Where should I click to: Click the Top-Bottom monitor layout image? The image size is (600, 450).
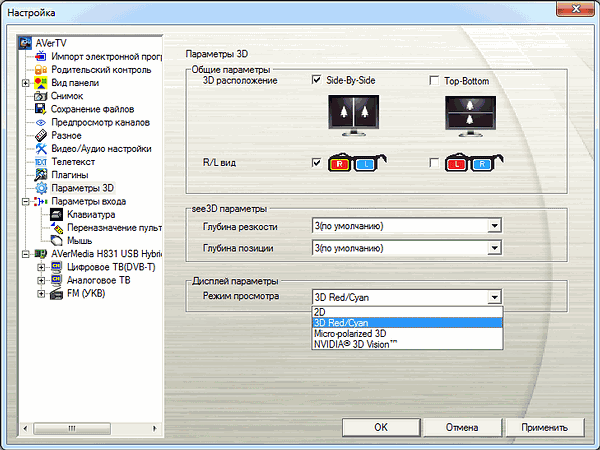(x=470, y=116)
